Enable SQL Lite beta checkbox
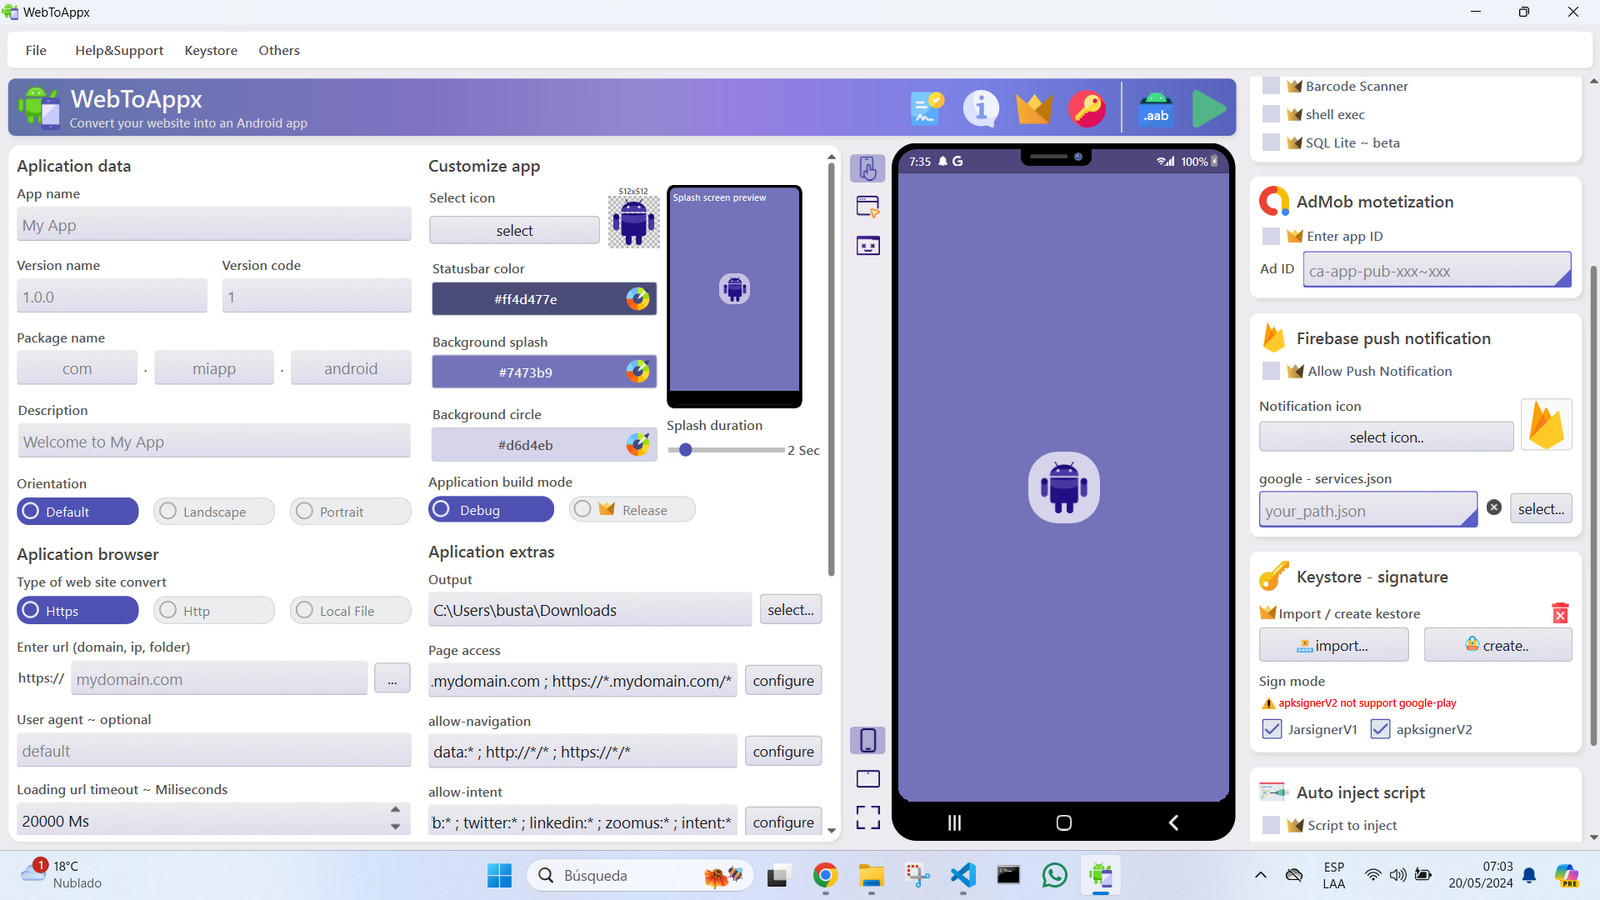This screenshot has width=1600, height=900. pos(1271,142)
